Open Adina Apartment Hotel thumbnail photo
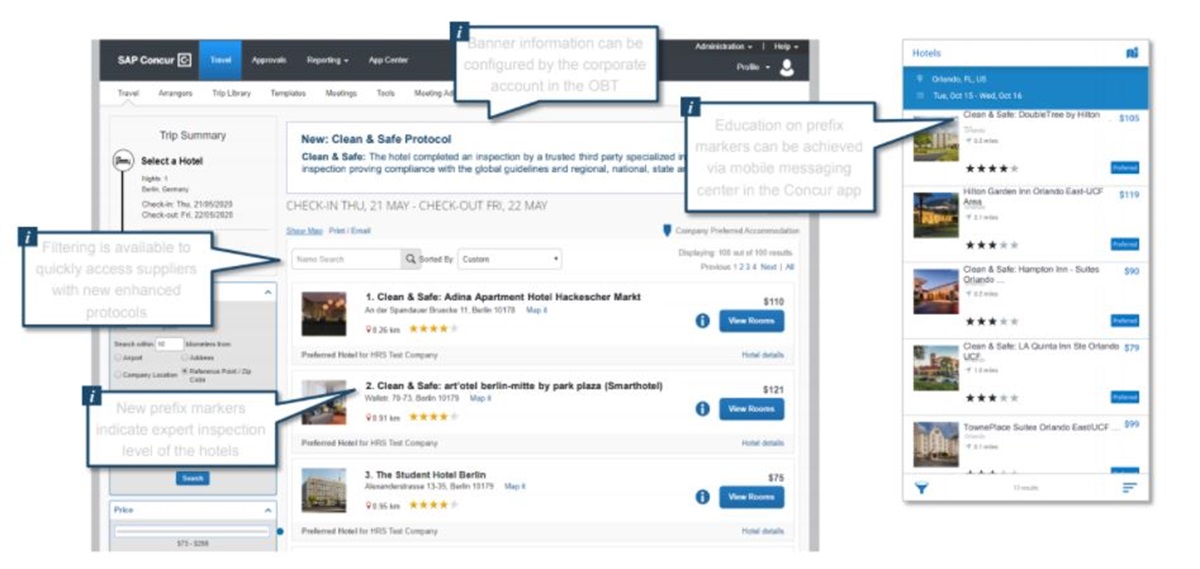 point(324,314)
